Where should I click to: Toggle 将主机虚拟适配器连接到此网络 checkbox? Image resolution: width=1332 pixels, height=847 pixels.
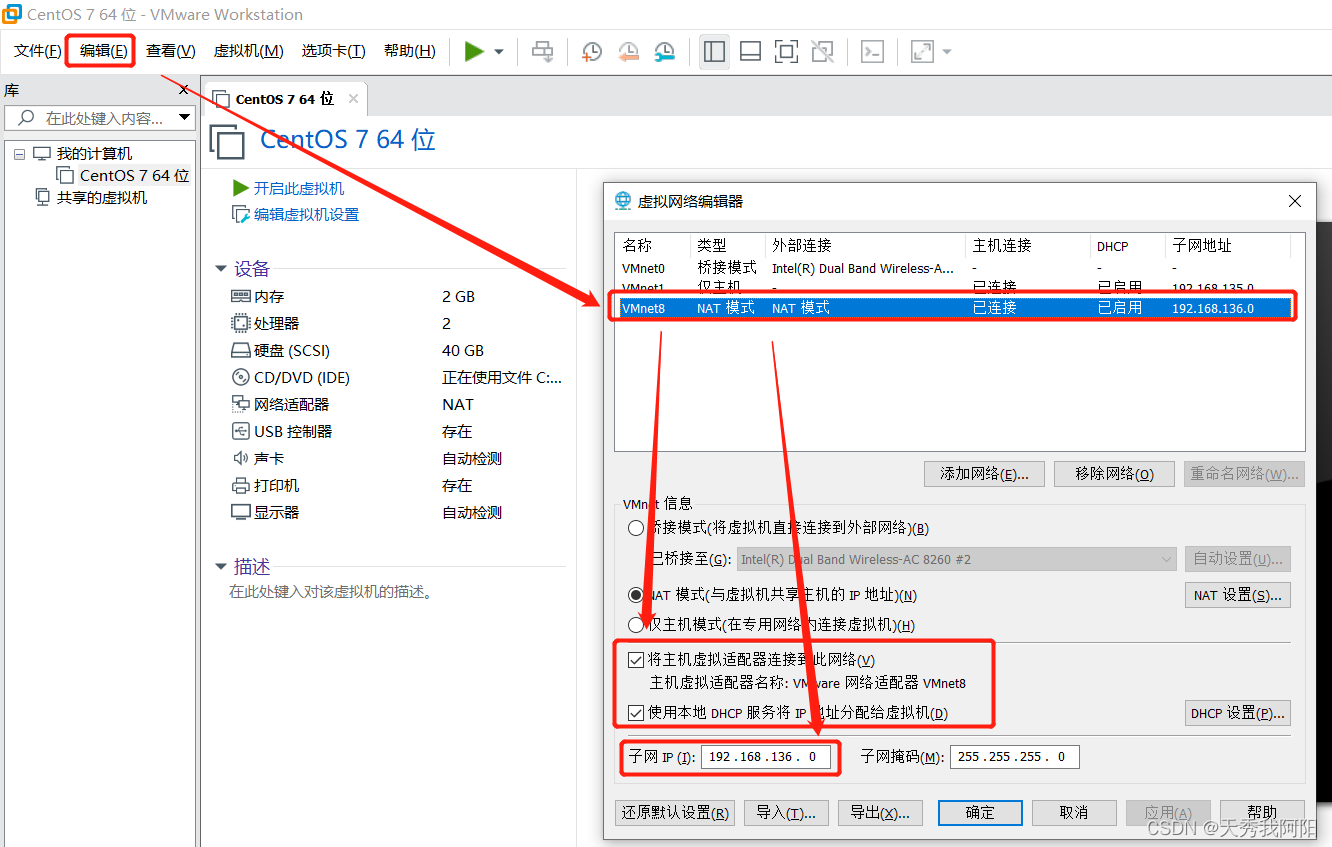point(636,660)
